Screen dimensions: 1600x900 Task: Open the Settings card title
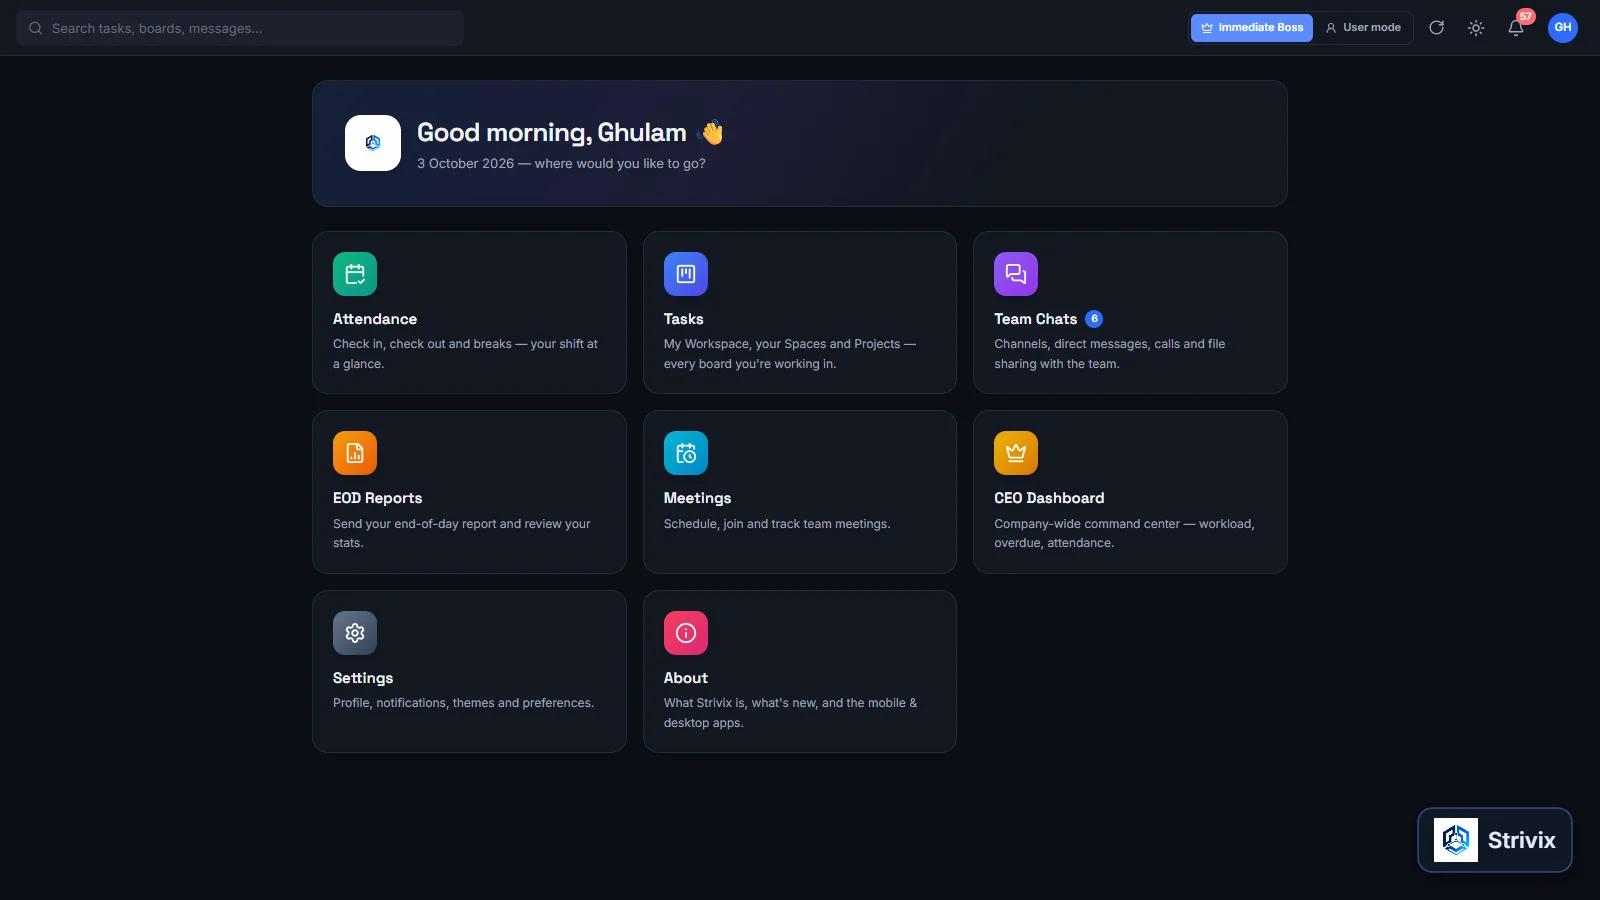pos(363,678)
